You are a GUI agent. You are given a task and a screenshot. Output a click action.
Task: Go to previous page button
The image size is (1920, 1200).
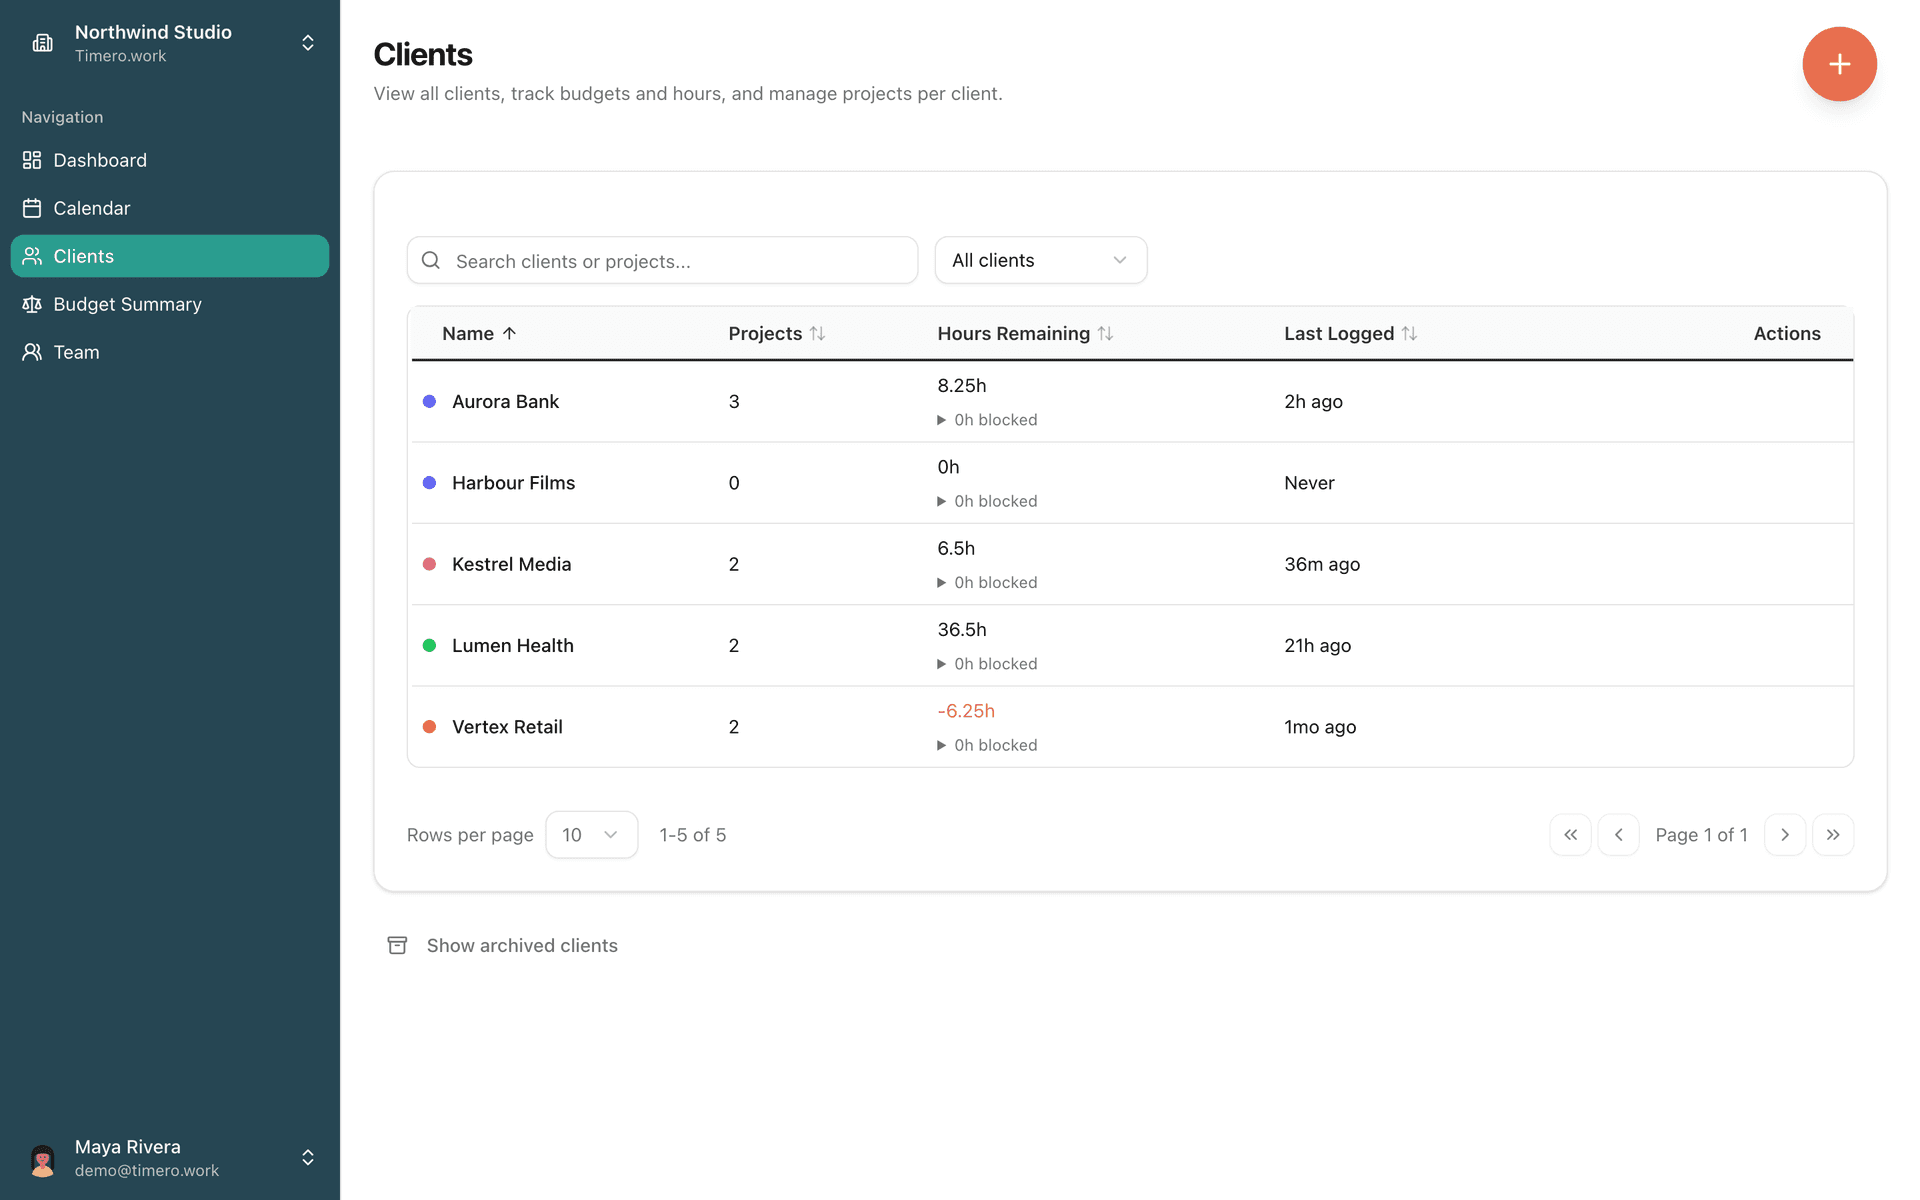click(x=1618, y=835)
